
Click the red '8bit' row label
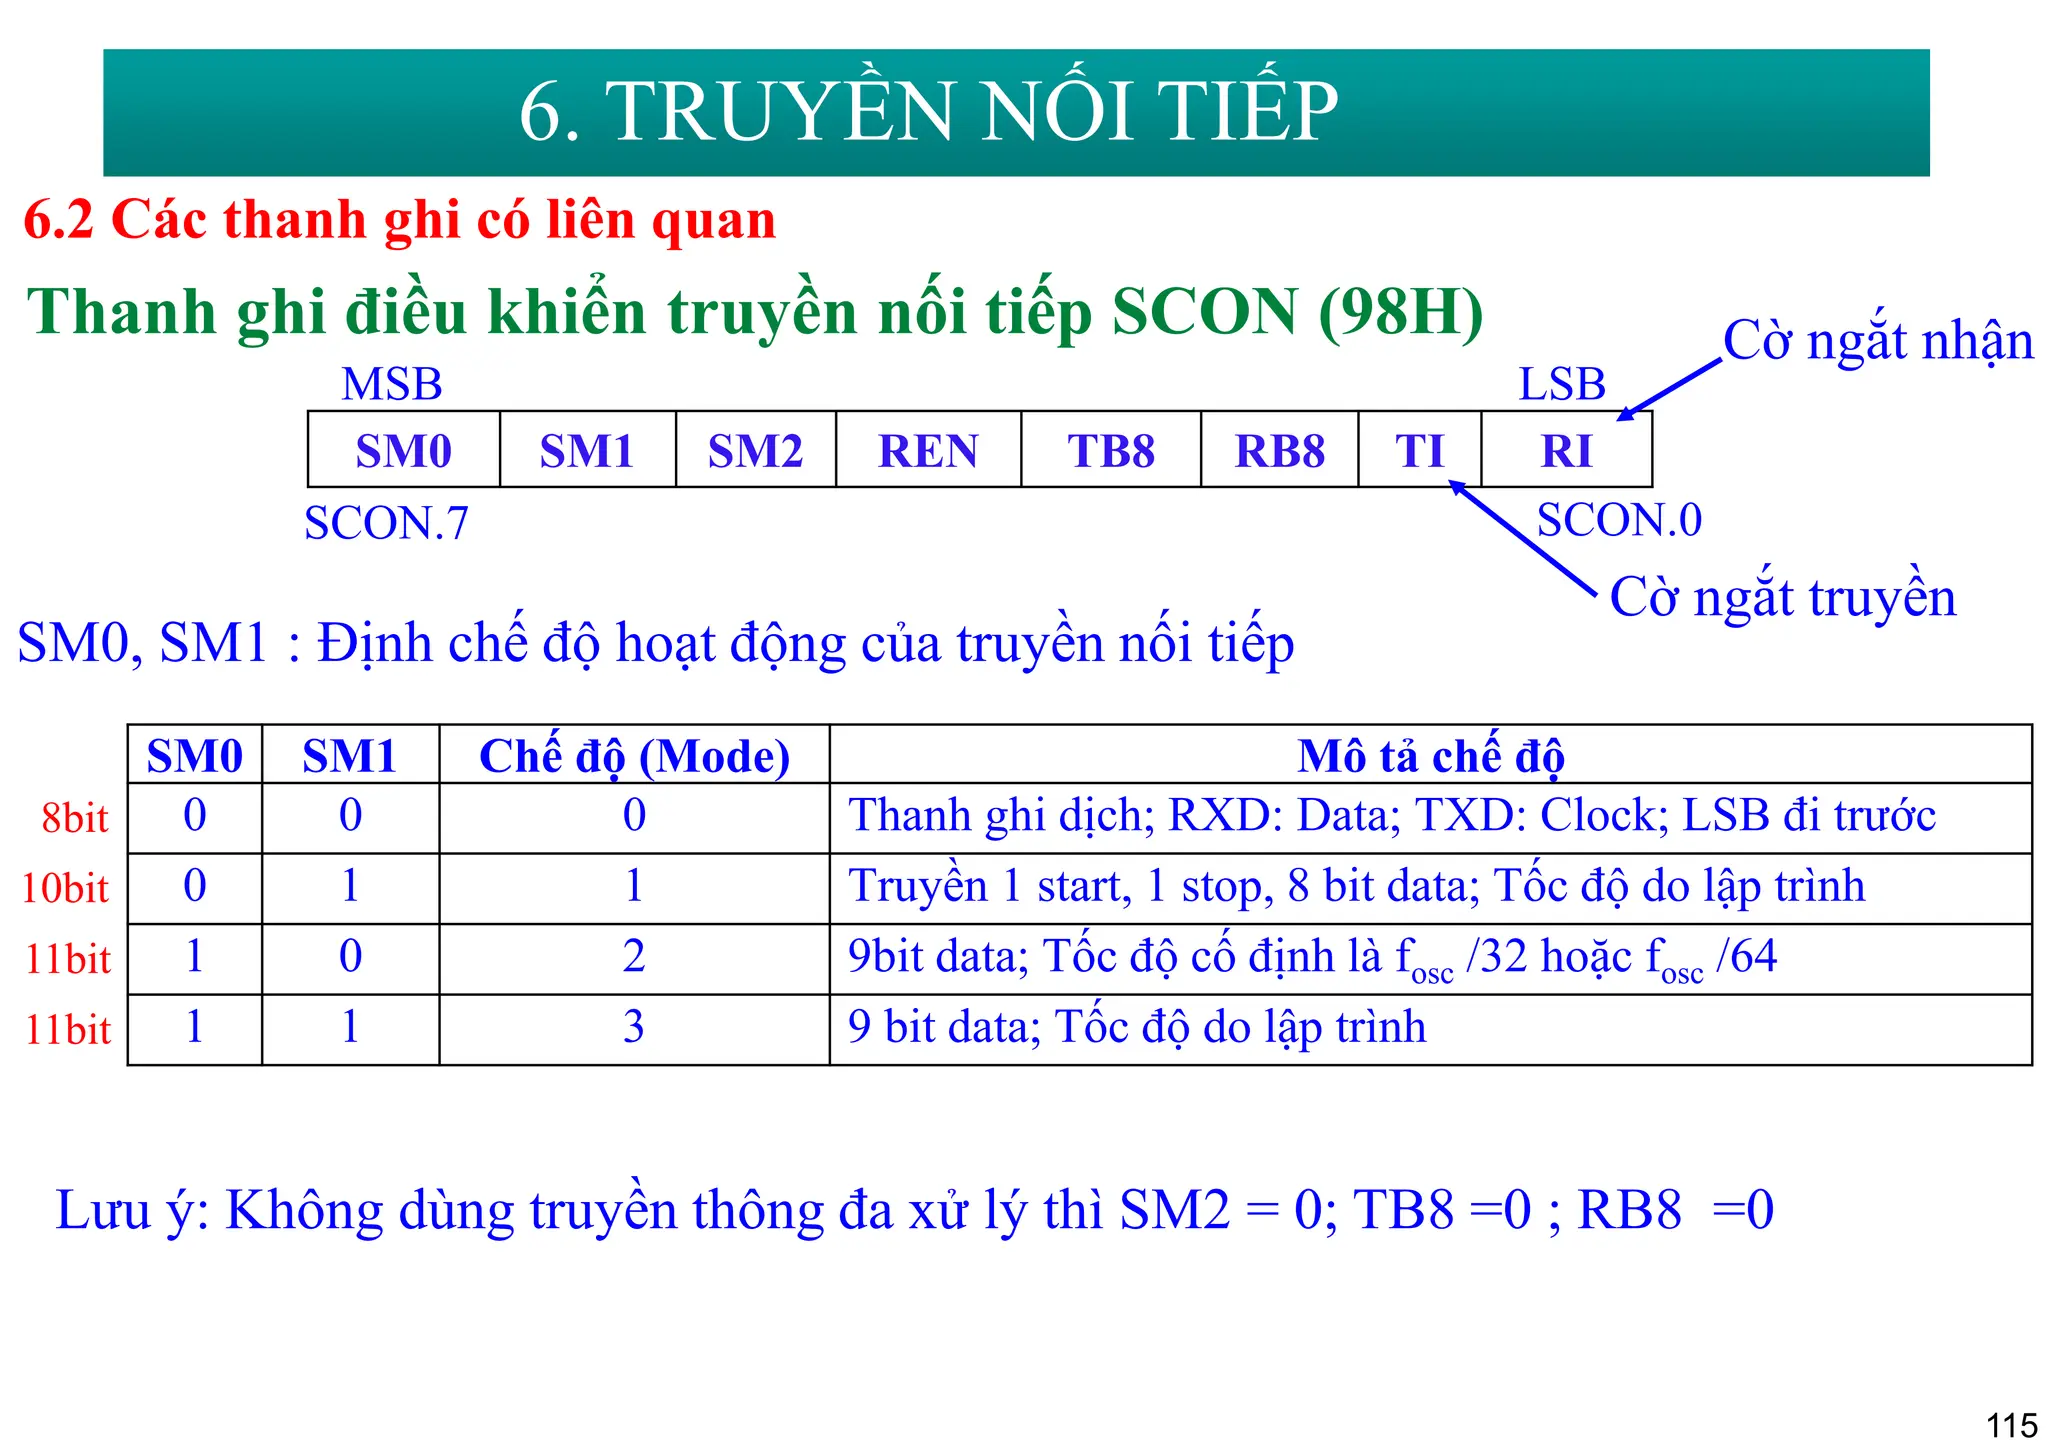[x=75, y=819]
